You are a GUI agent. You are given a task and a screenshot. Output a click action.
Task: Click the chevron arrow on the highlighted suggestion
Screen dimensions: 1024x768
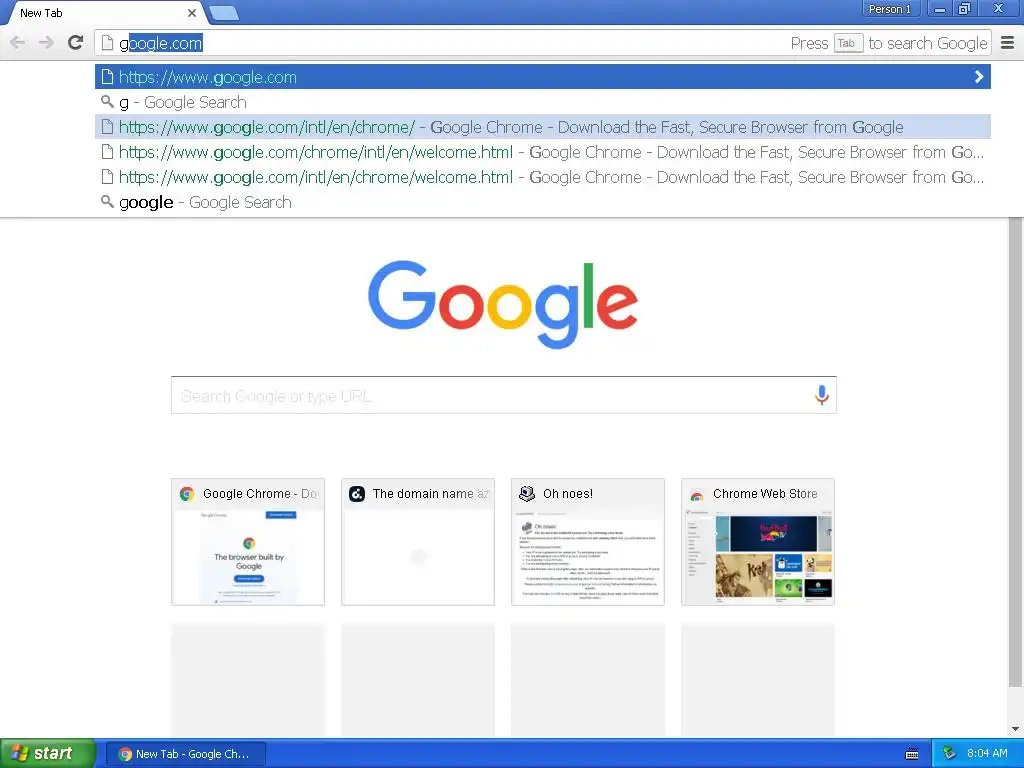978,77
